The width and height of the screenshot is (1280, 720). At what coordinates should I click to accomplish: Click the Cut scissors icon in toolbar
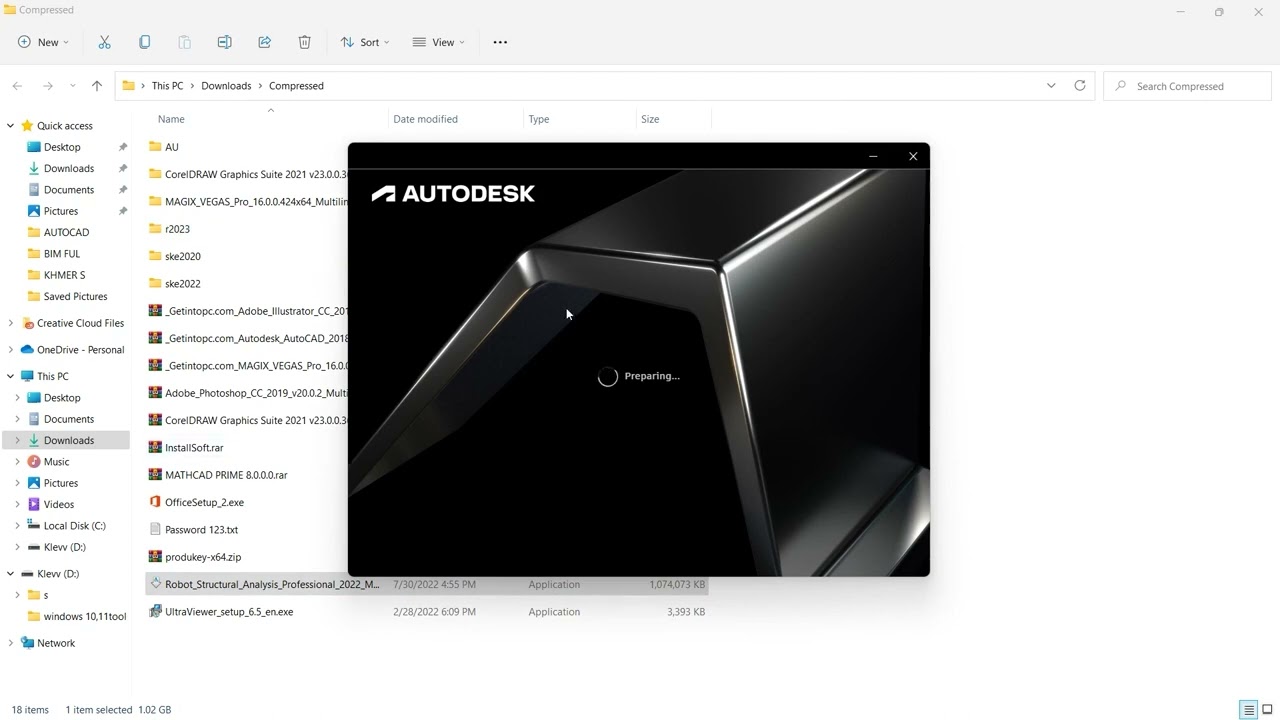tap(104, 42)
